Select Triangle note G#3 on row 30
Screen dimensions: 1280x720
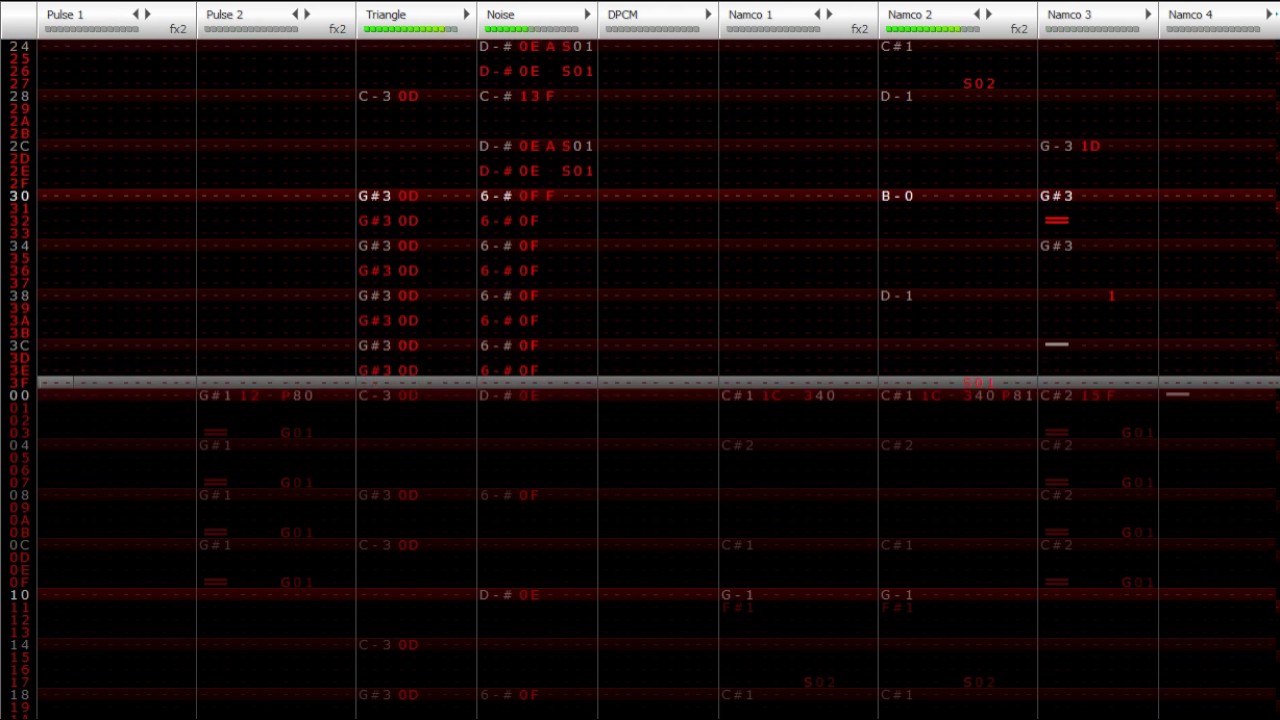tap(375, 196)
